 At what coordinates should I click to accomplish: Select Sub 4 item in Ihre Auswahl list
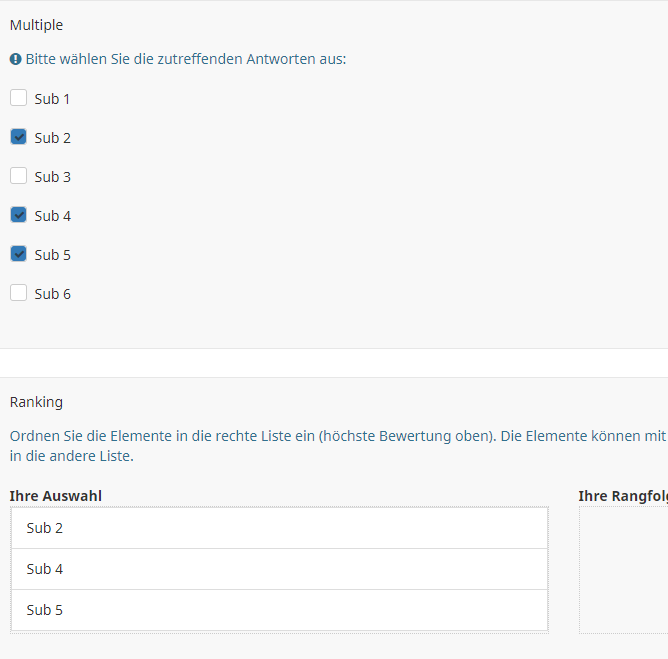point(279,569)
